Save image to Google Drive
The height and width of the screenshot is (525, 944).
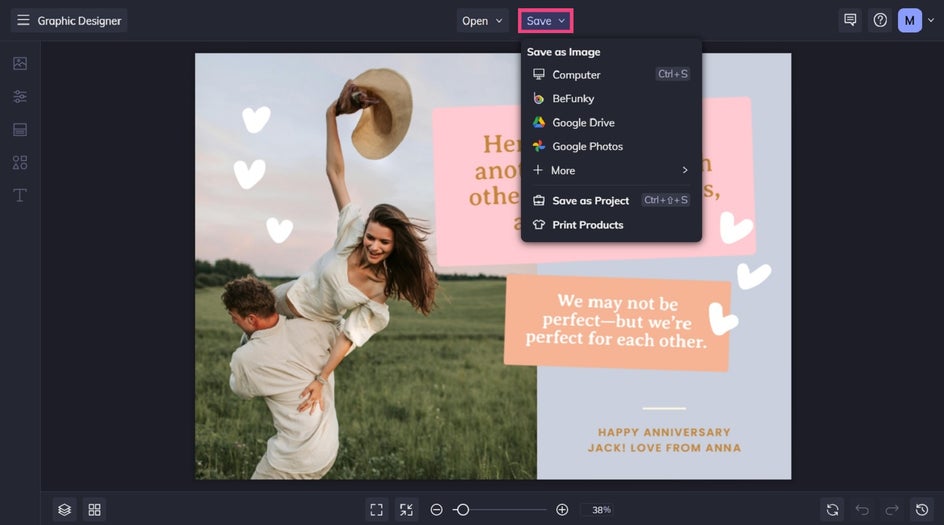pyautogui.click(x=611, y=122)
